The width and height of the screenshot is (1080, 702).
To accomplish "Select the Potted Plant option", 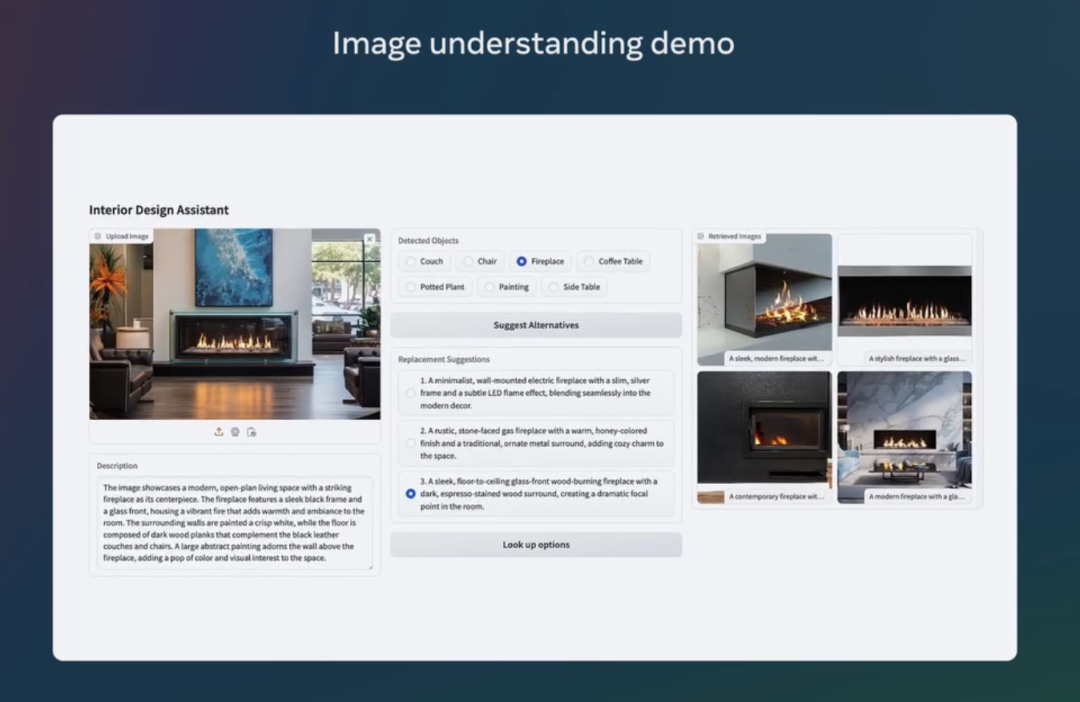I will pyautogui.click(x=411, y=288).
